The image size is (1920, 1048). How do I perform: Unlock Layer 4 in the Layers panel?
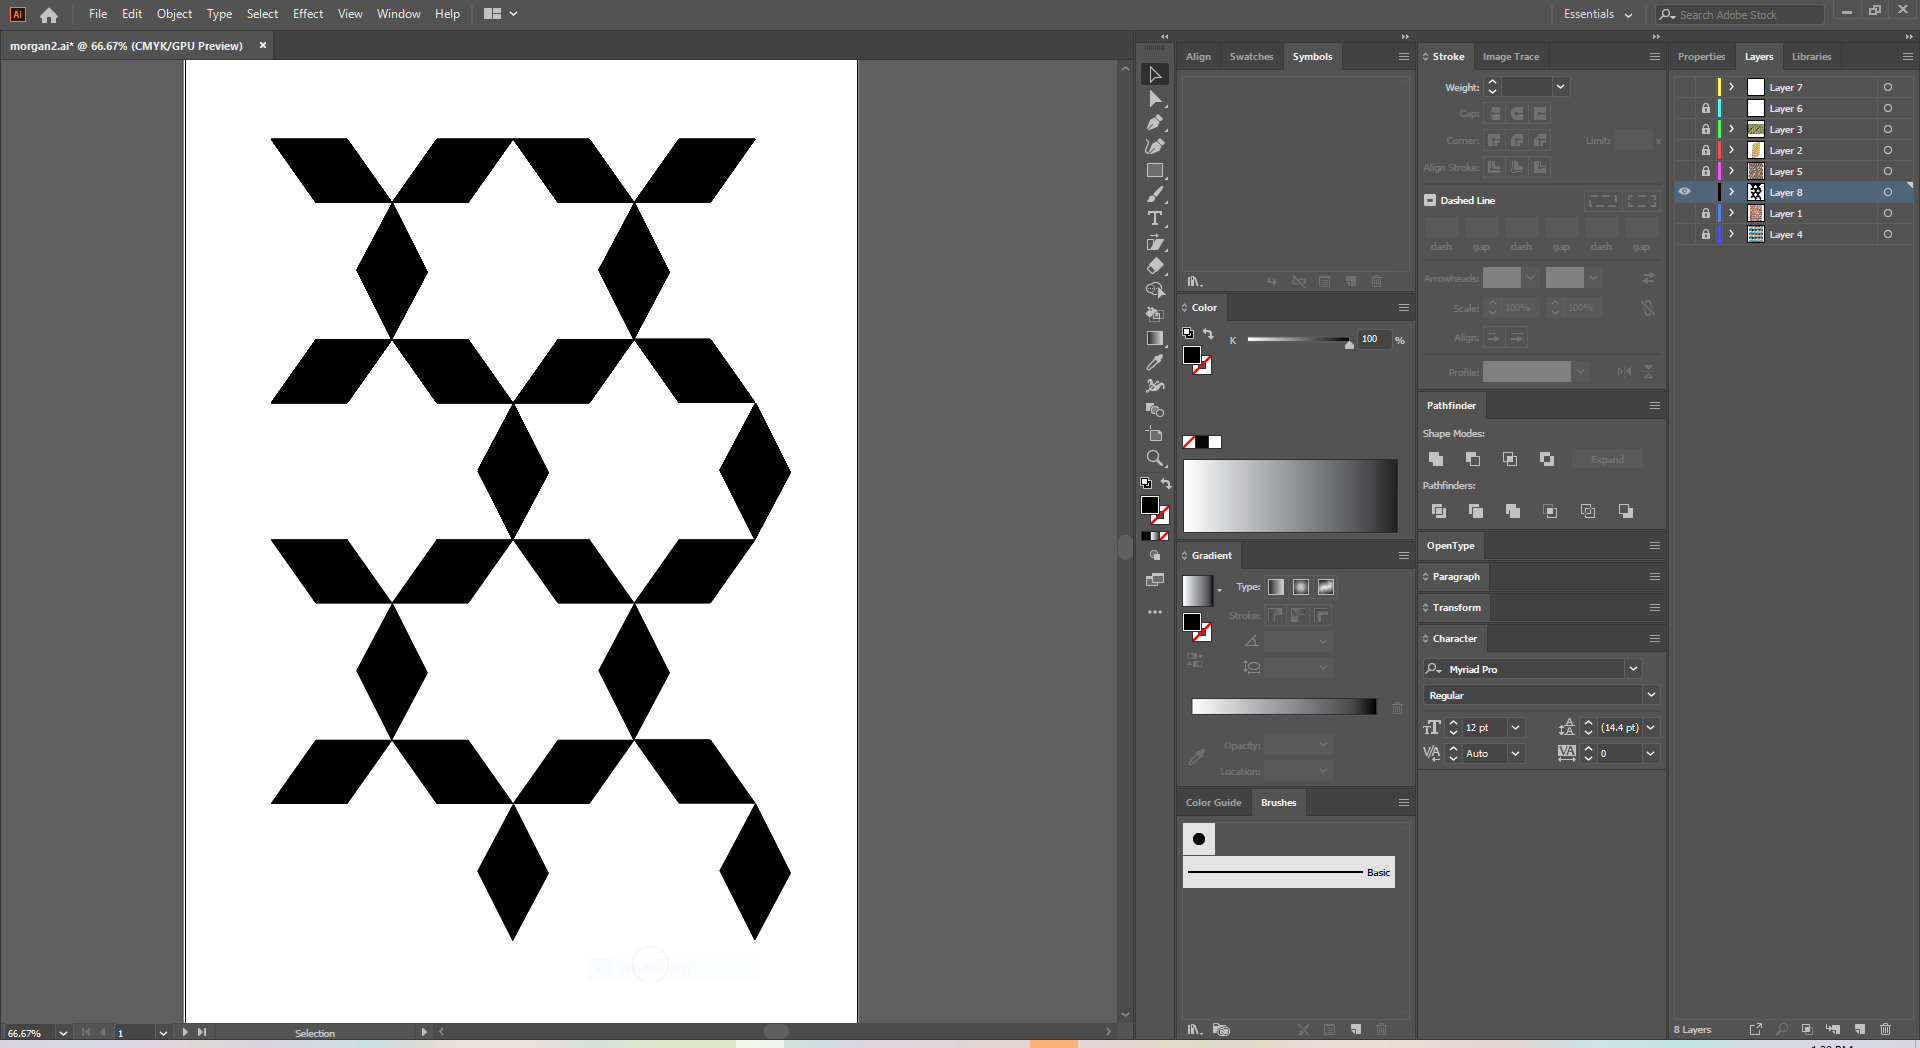click(1706, 234)
